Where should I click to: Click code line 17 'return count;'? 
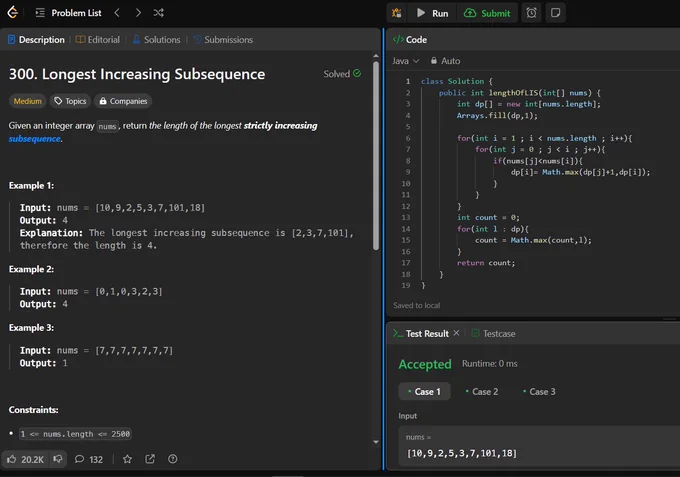click(x=486, y=263)
